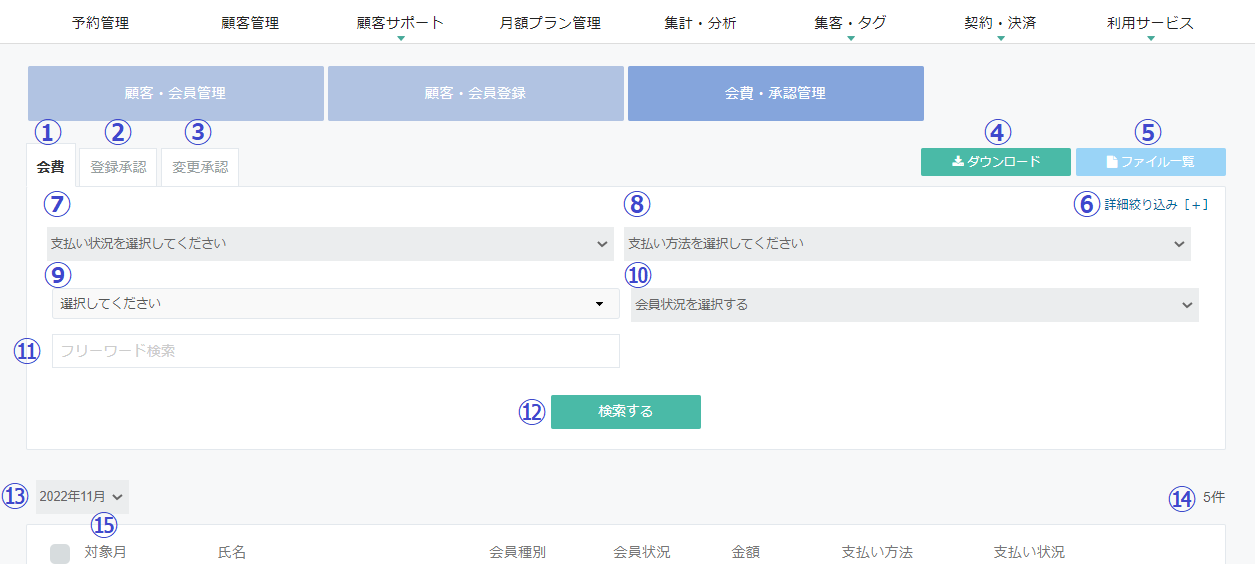Open the 月額プラン管理 menu
Viewport: 1255px width, 564px height.
click(550, 23)
